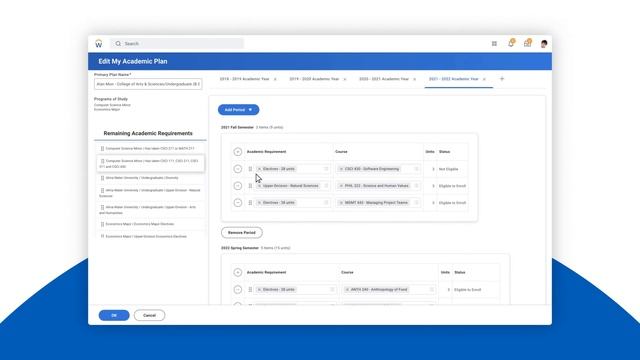Expand the Add Period dropdown button
Image resolution: width=640 pixels, height=360 pixels.
point(238,110)
